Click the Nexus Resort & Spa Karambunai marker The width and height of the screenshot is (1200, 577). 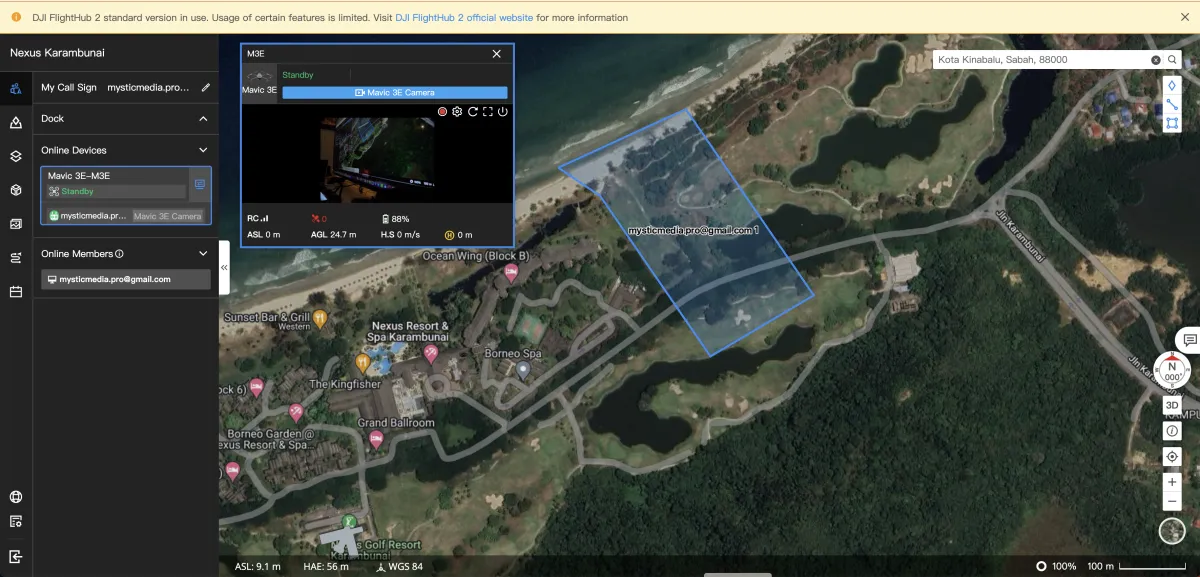coord(431,352)
